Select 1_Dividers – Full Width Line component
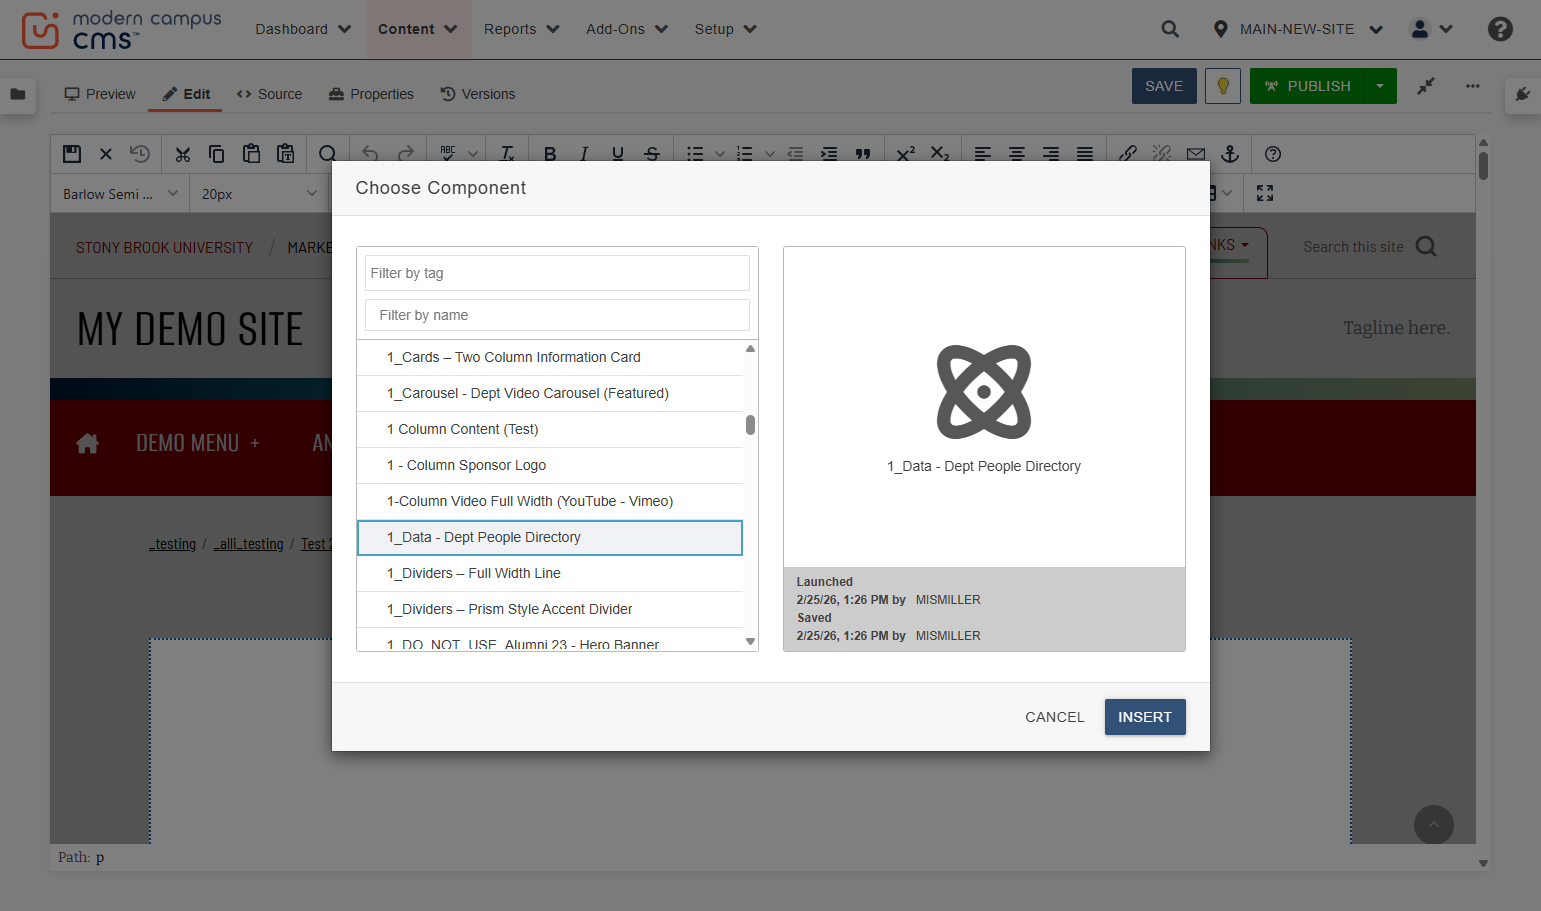Image resolution: width=1541 pixels, height=911 pixels. [550, 573]
